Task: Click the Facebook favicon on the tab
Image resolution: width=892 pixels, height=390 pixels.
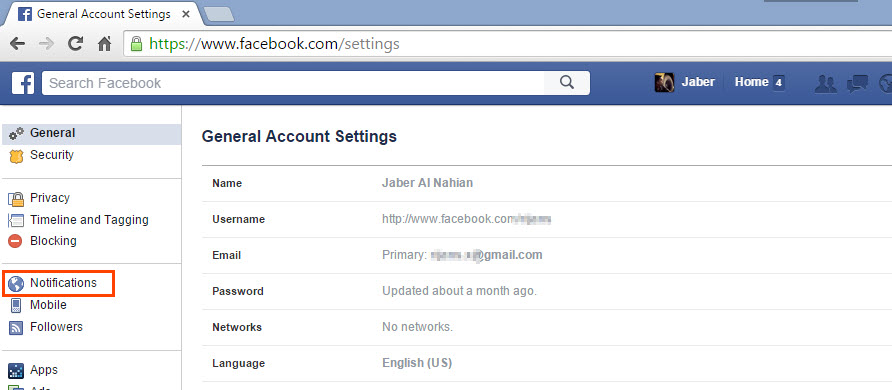Action: click(24, 14)
